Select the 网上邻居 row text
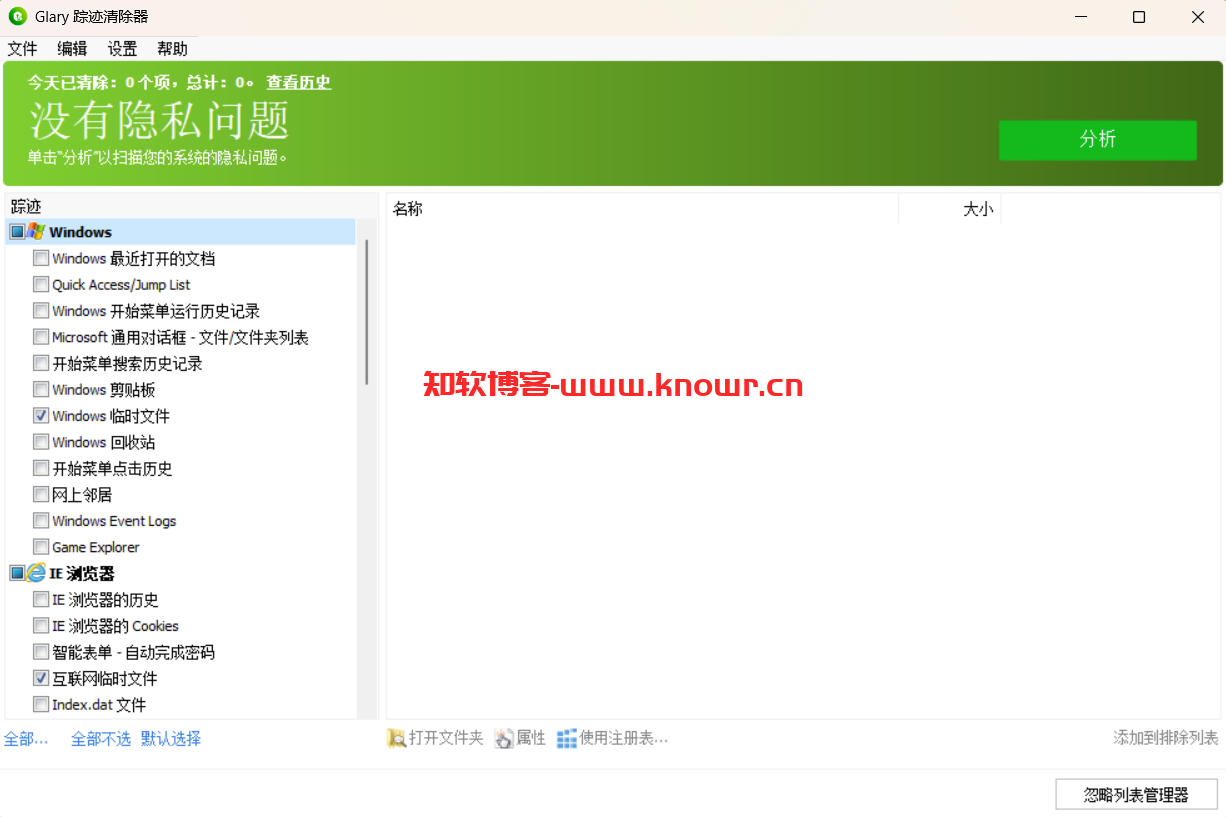This screenshot has height=817, width=1226. pos(82,494)
